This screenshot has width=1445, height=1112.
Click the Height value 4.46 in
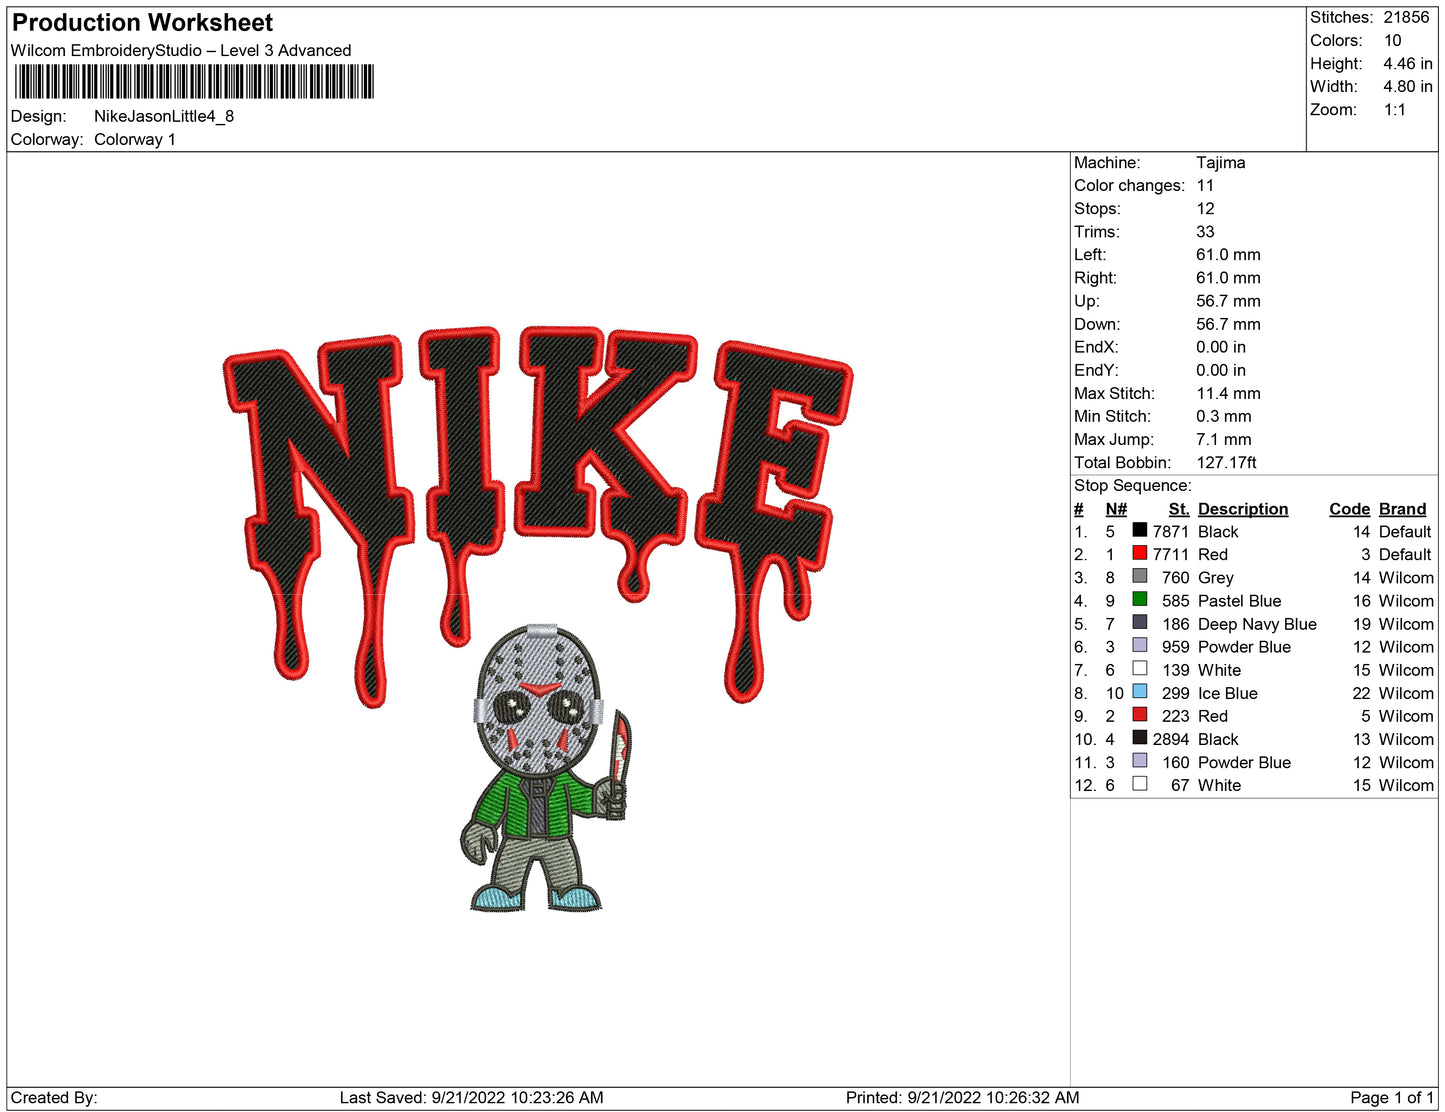point(1408,63)
